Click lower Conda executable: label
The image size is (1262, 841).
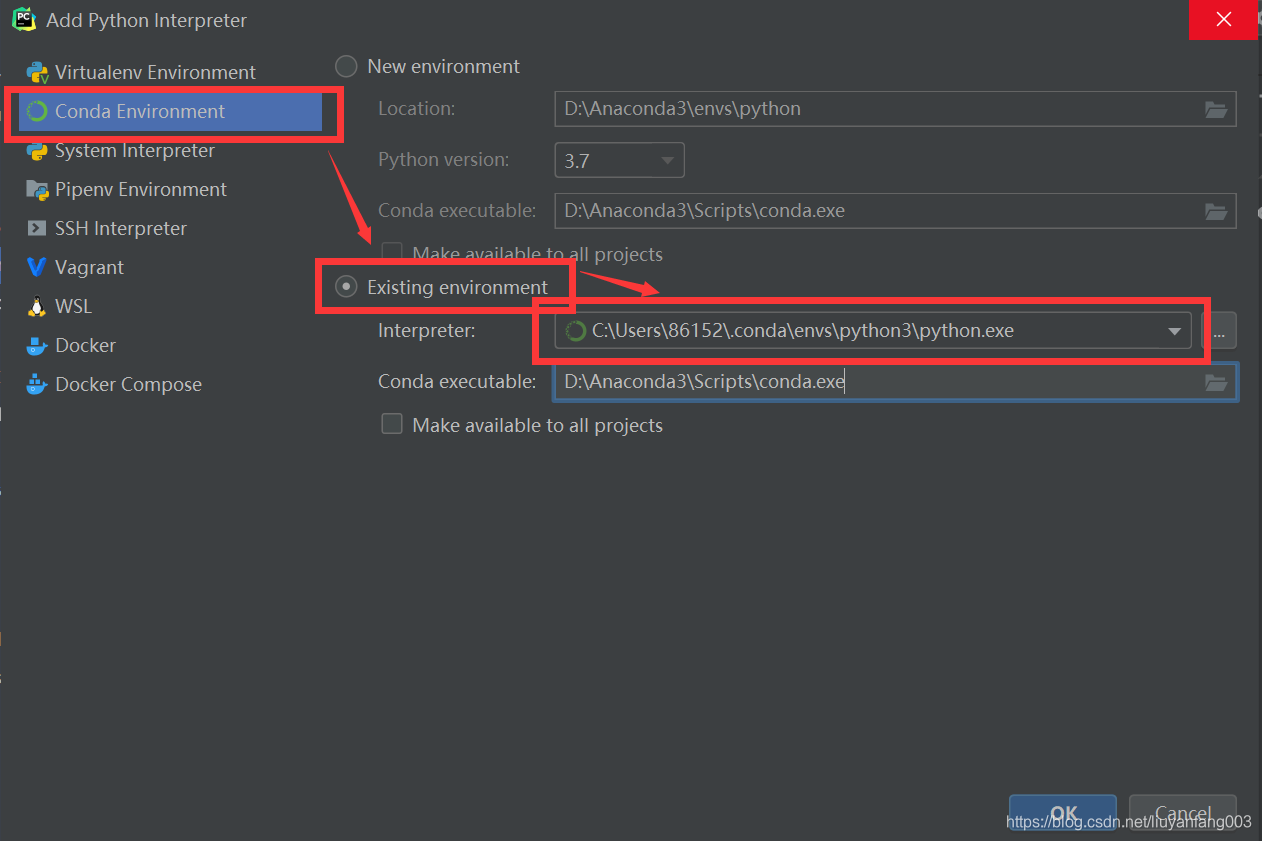pos(457,381)
